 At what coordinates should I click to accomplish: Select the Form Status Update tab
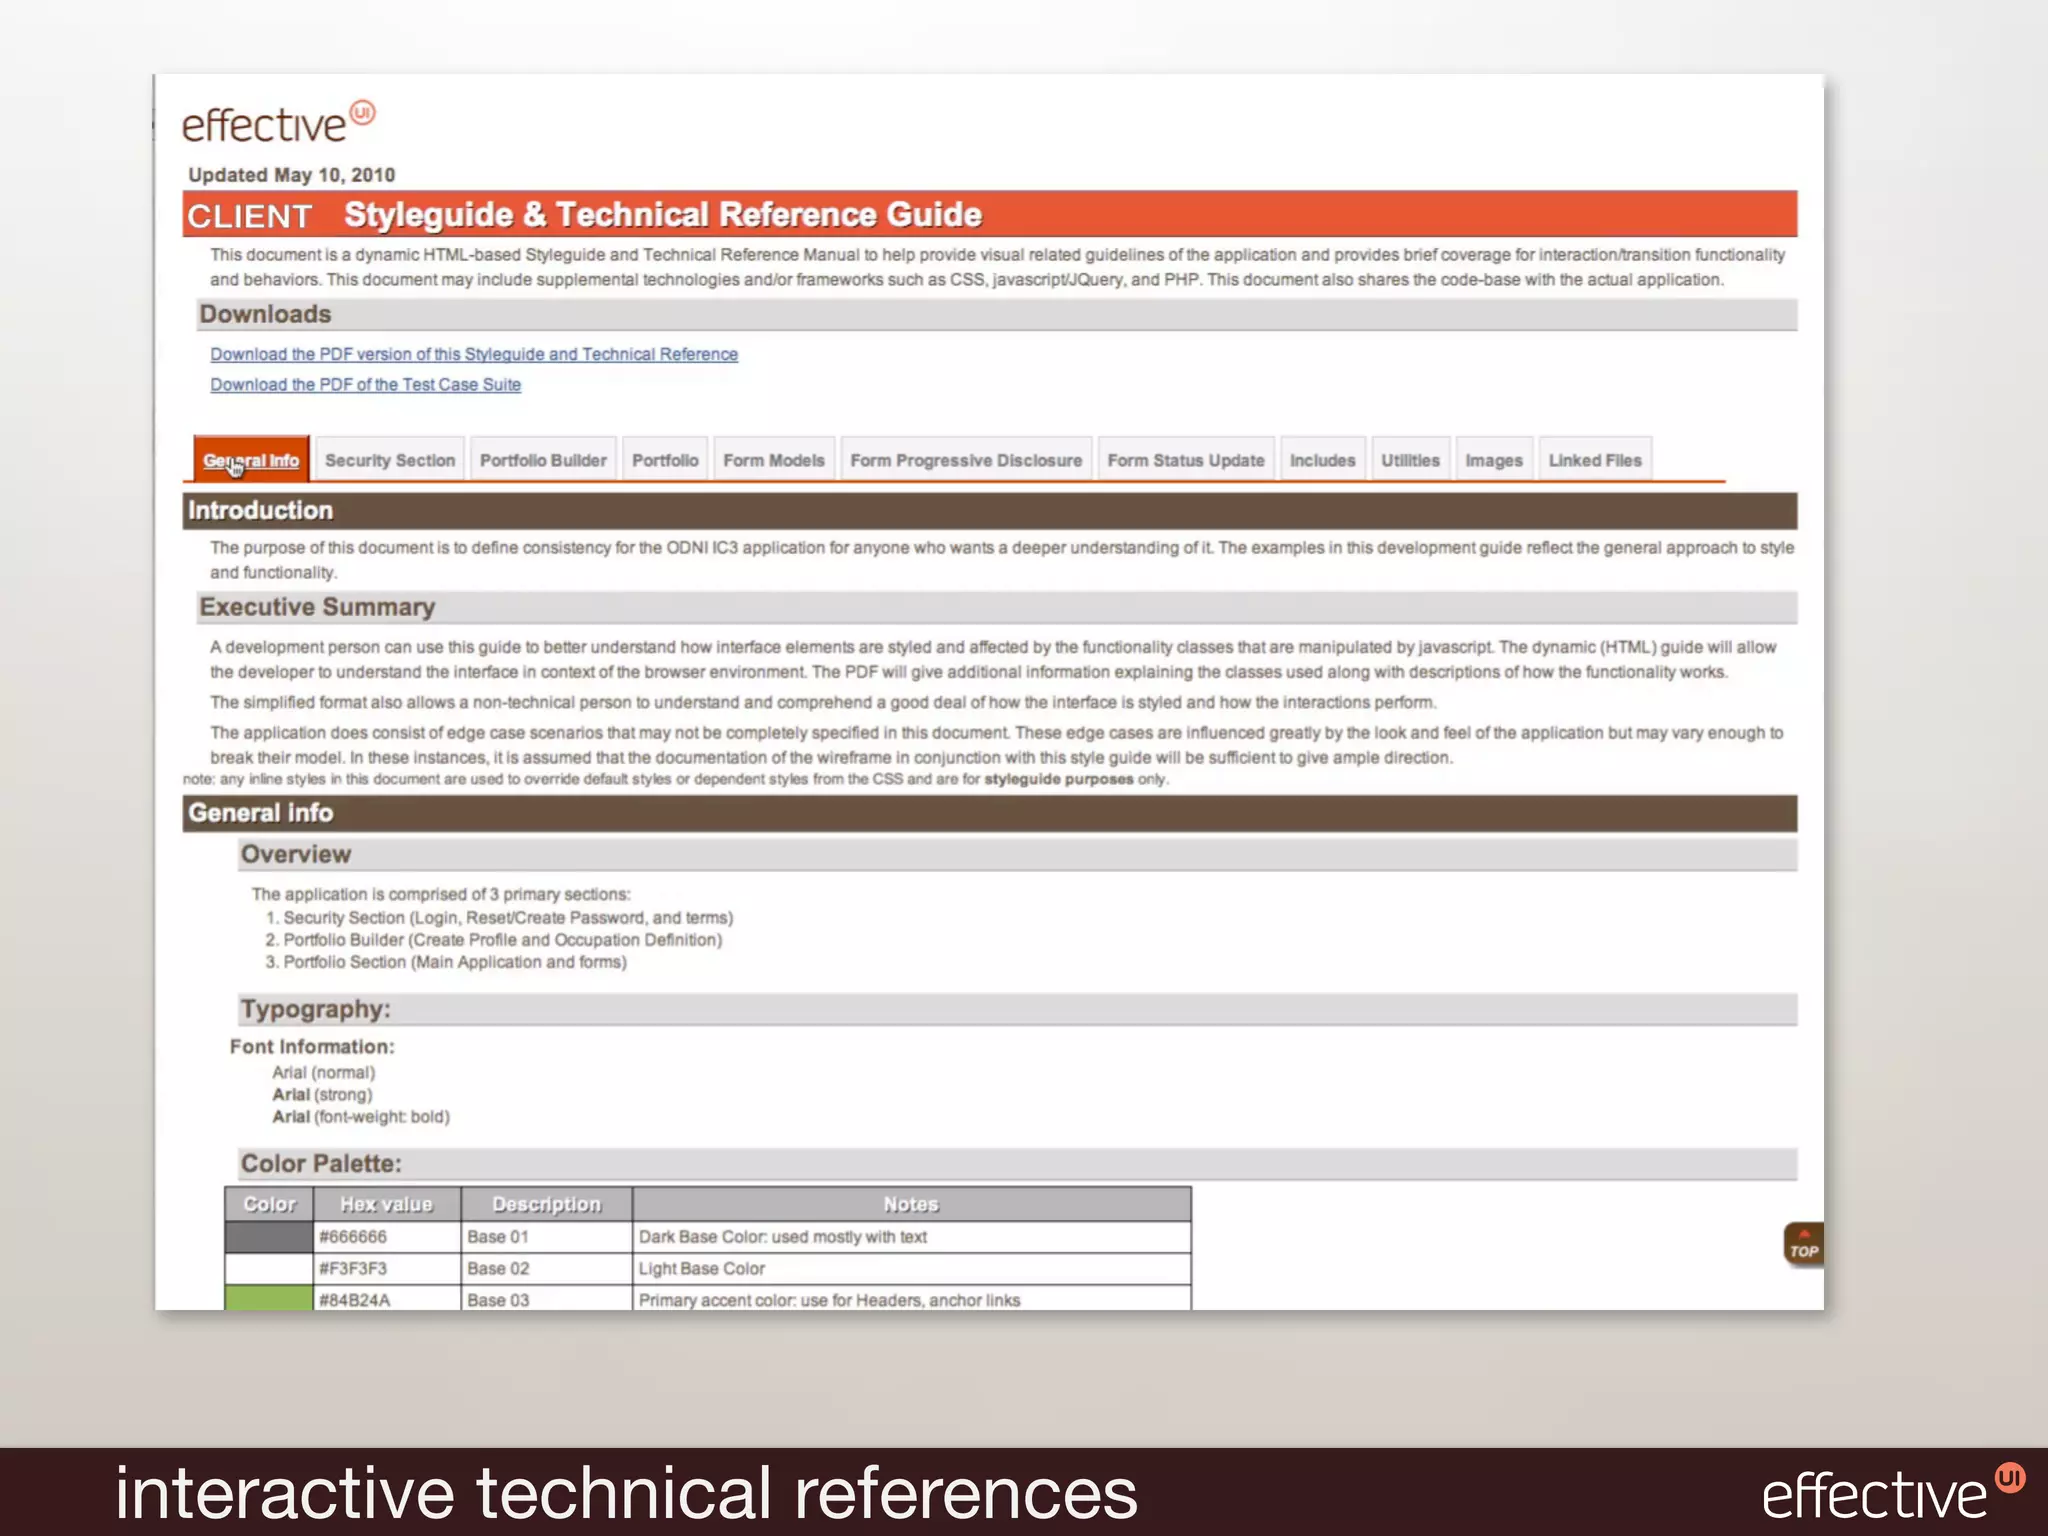click(x=1186, y=460)
